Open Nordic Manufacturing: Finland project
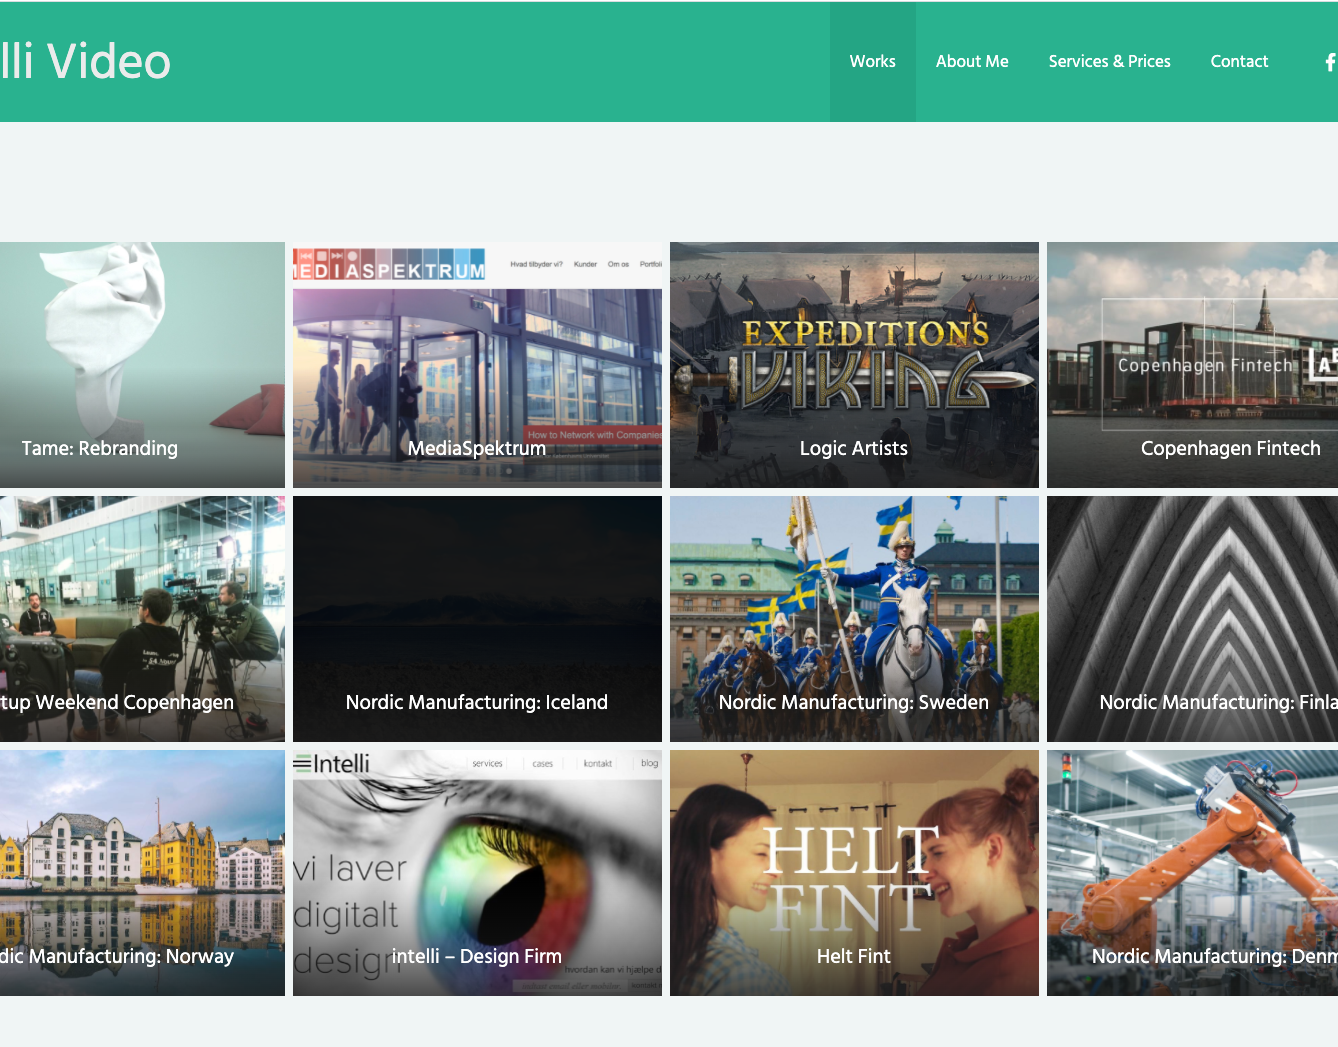This screenshot has height=1047, width=1338. point(1192,619)
